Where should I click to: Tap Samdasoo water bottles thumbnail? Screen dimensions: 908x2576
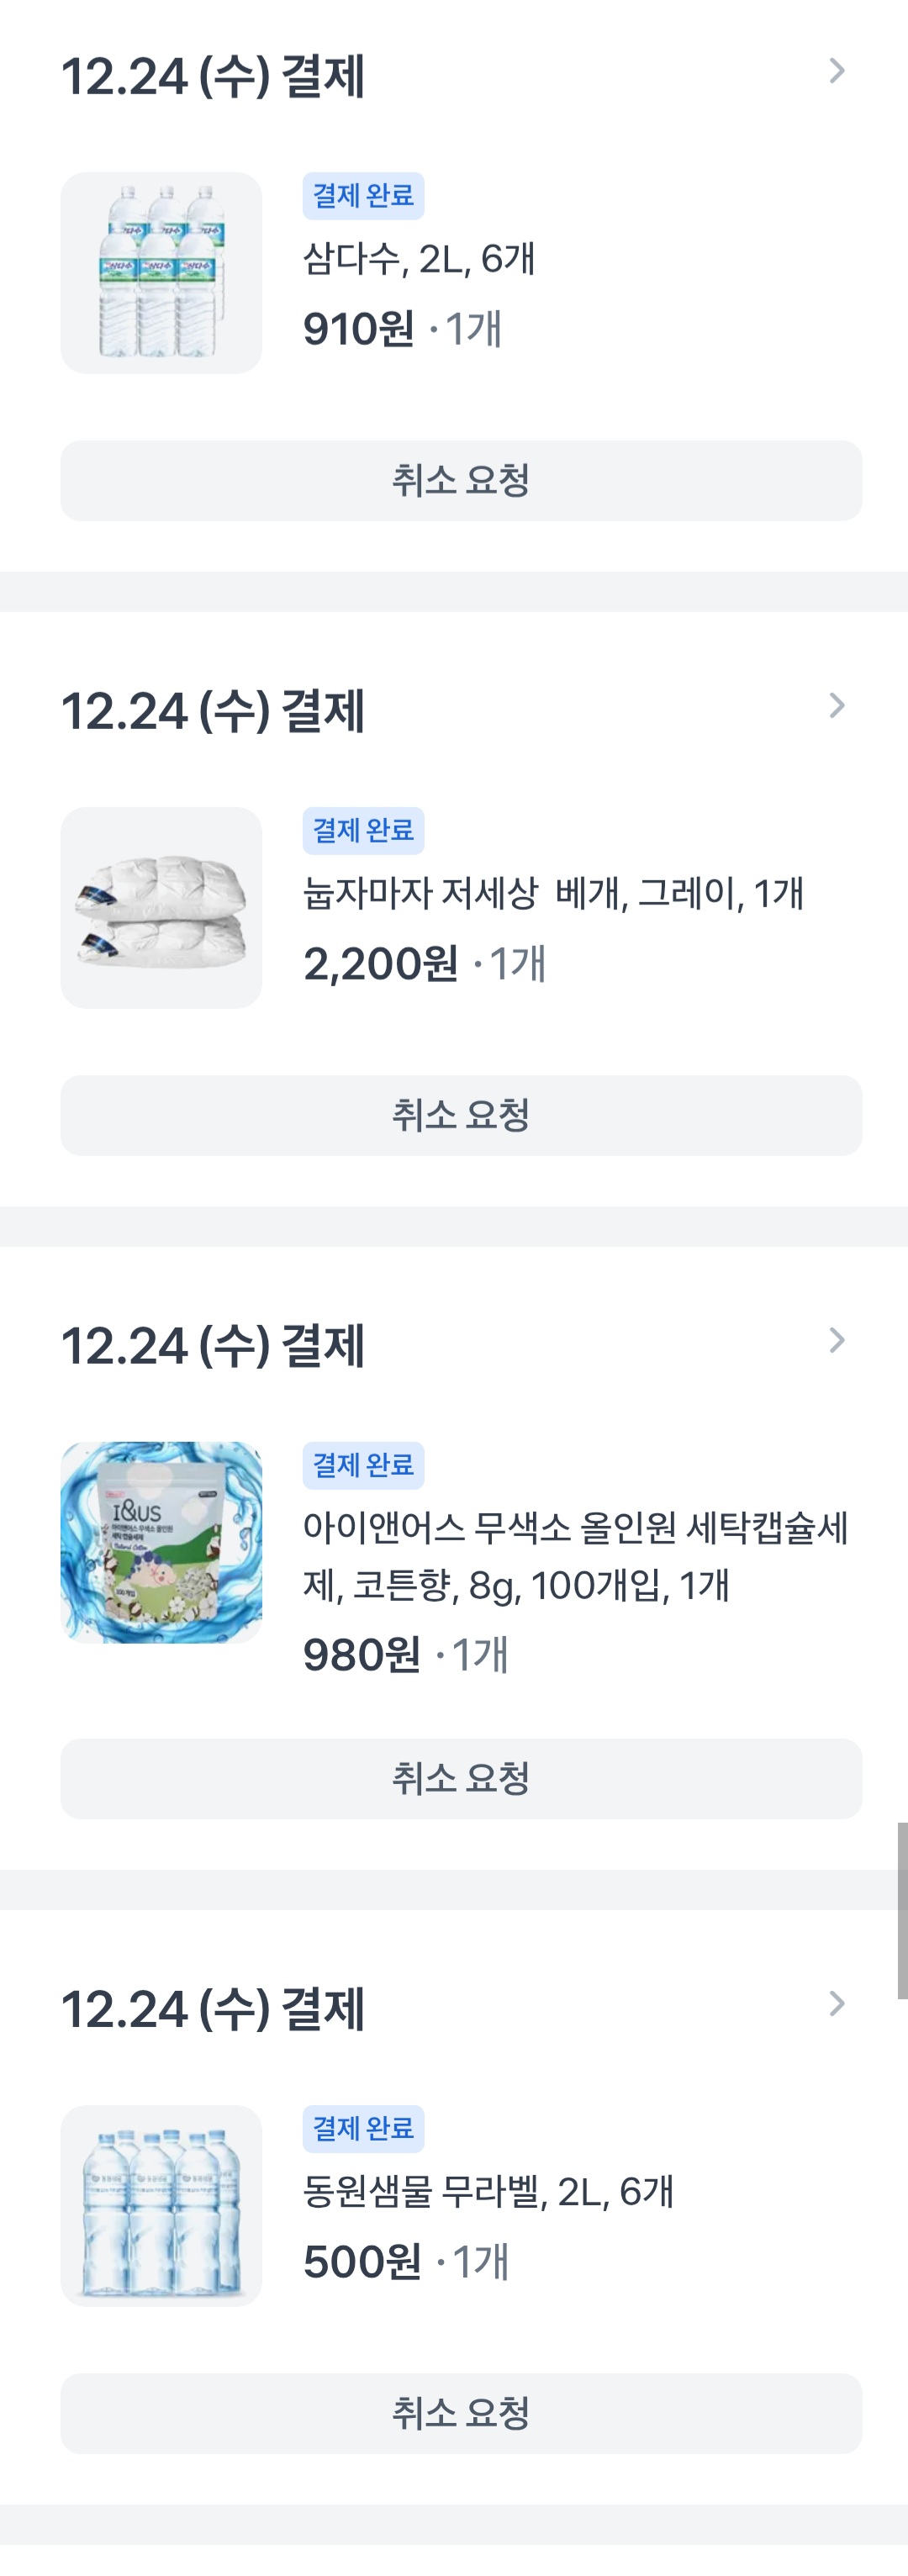(161, 273)
